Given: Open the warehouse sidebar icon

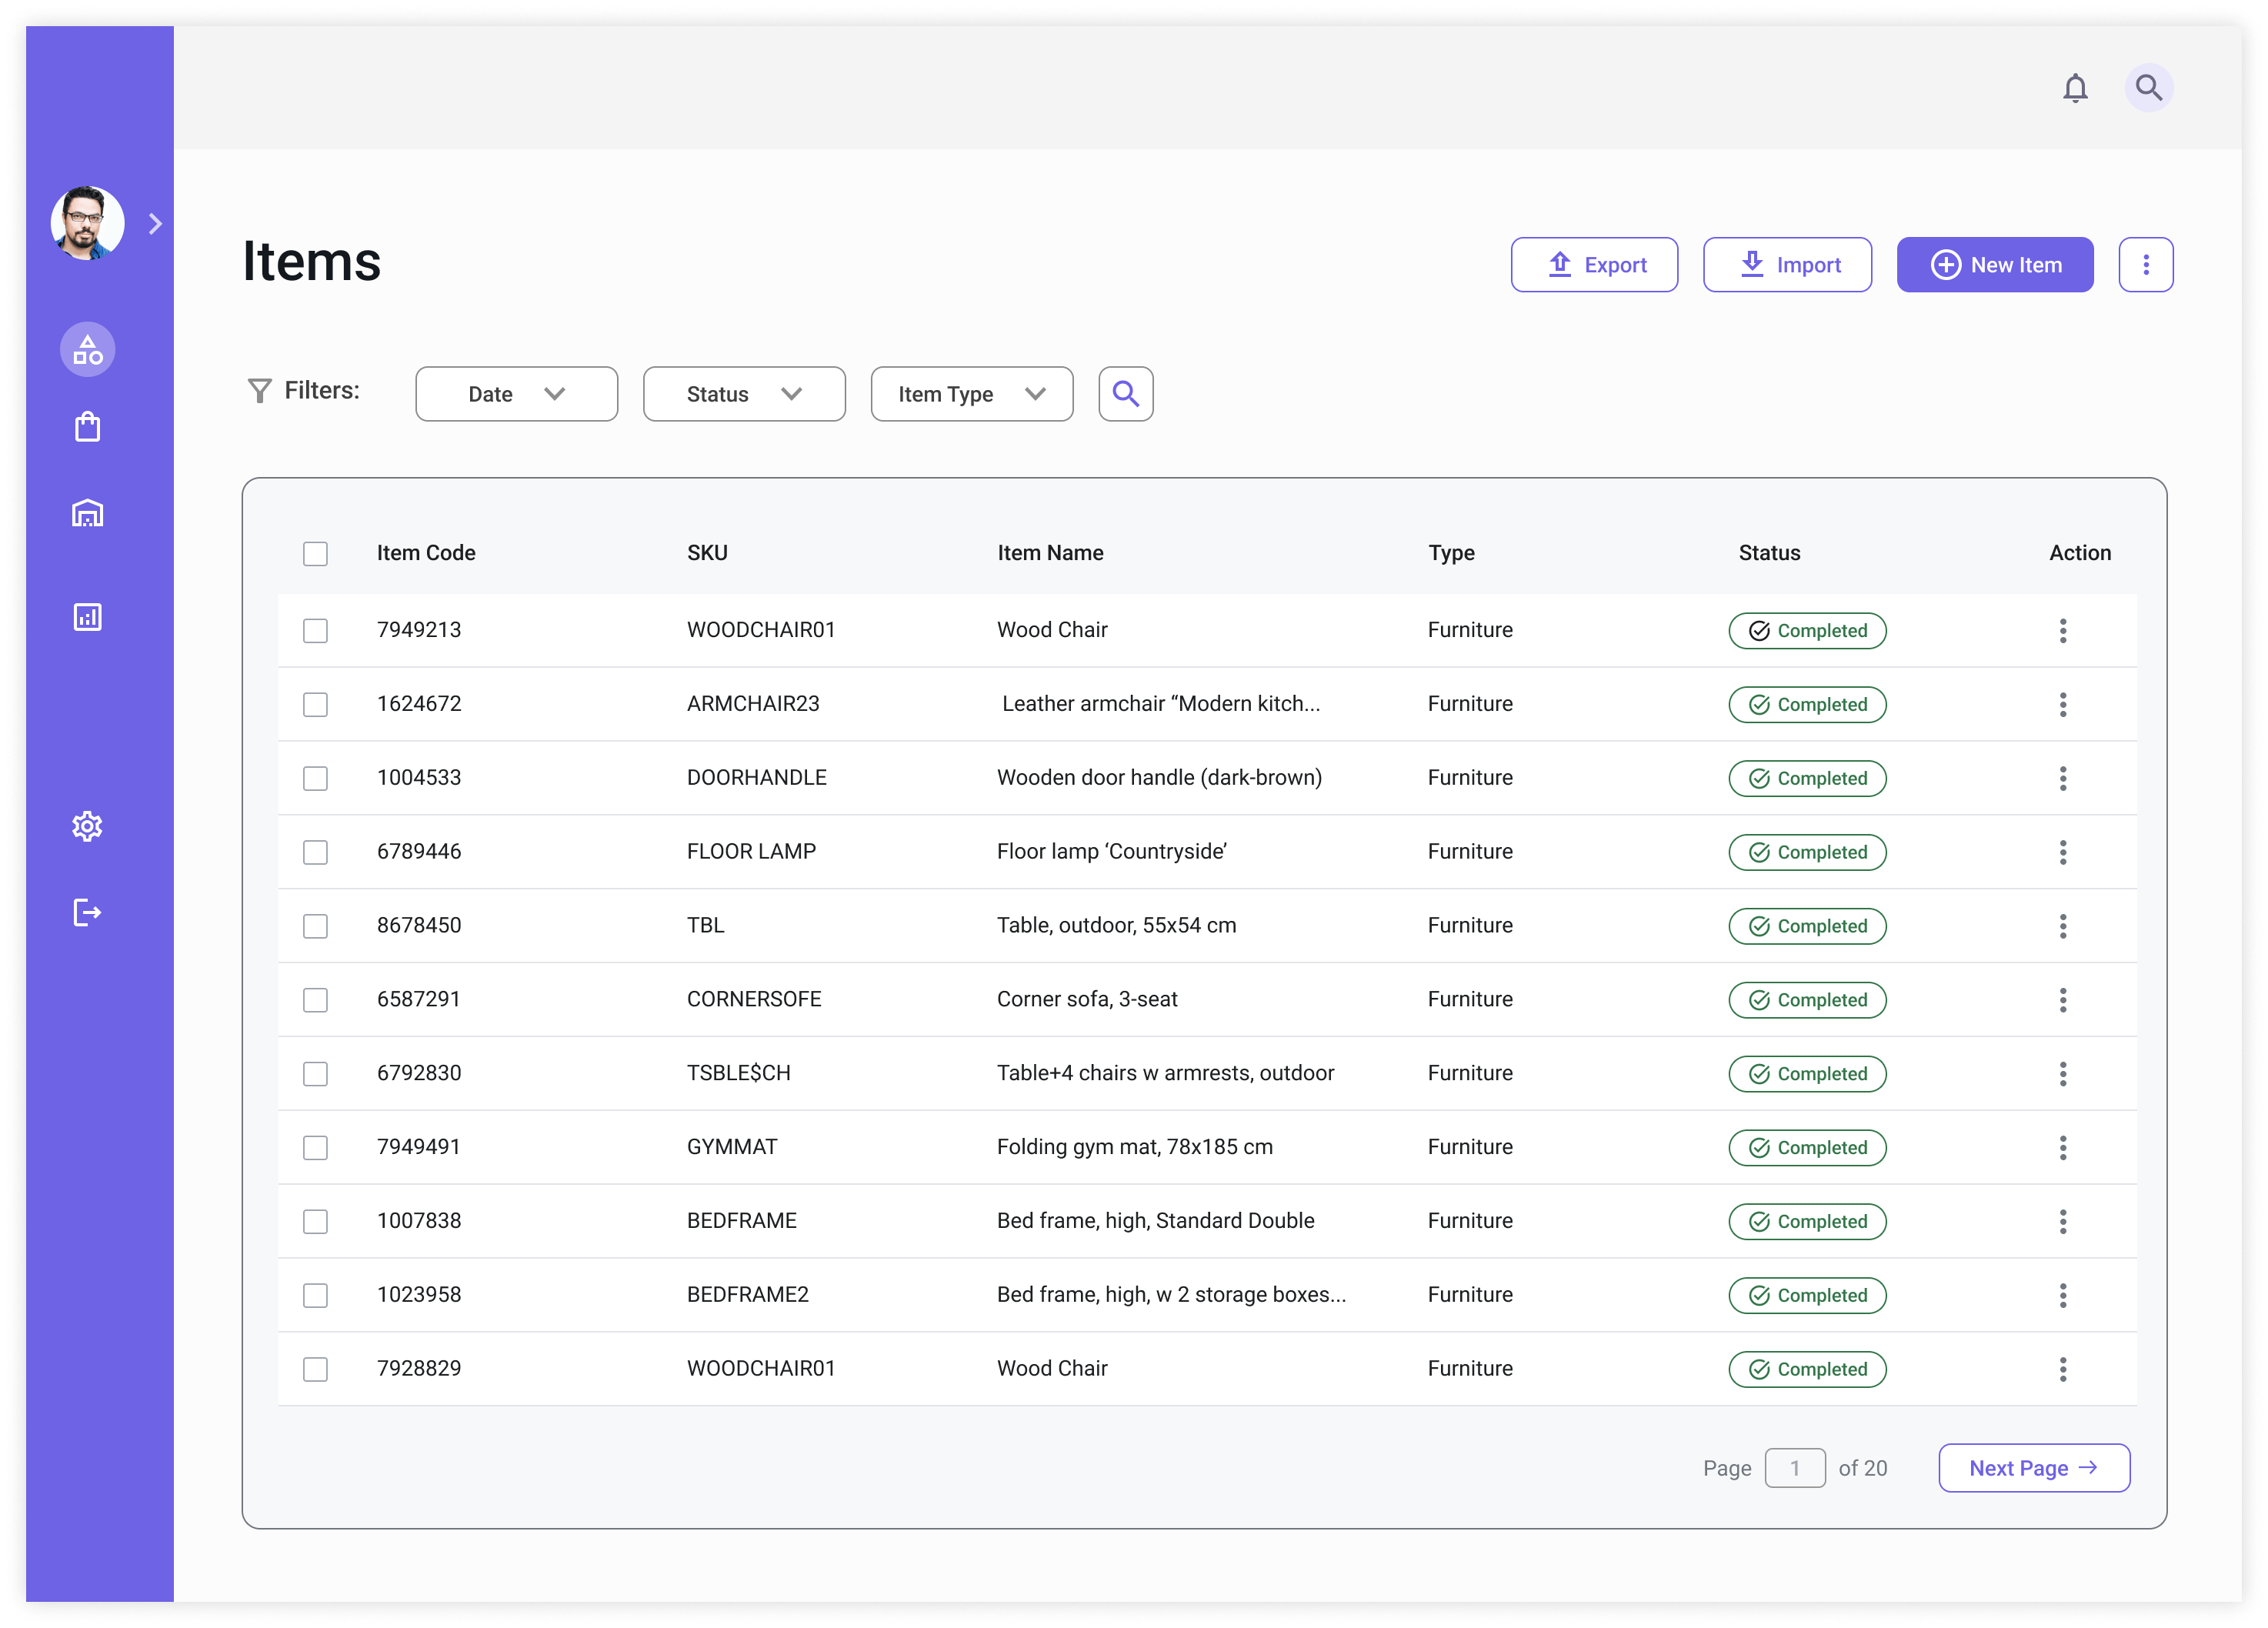Looking at the screenshot, I should click(x=88, y=513).
